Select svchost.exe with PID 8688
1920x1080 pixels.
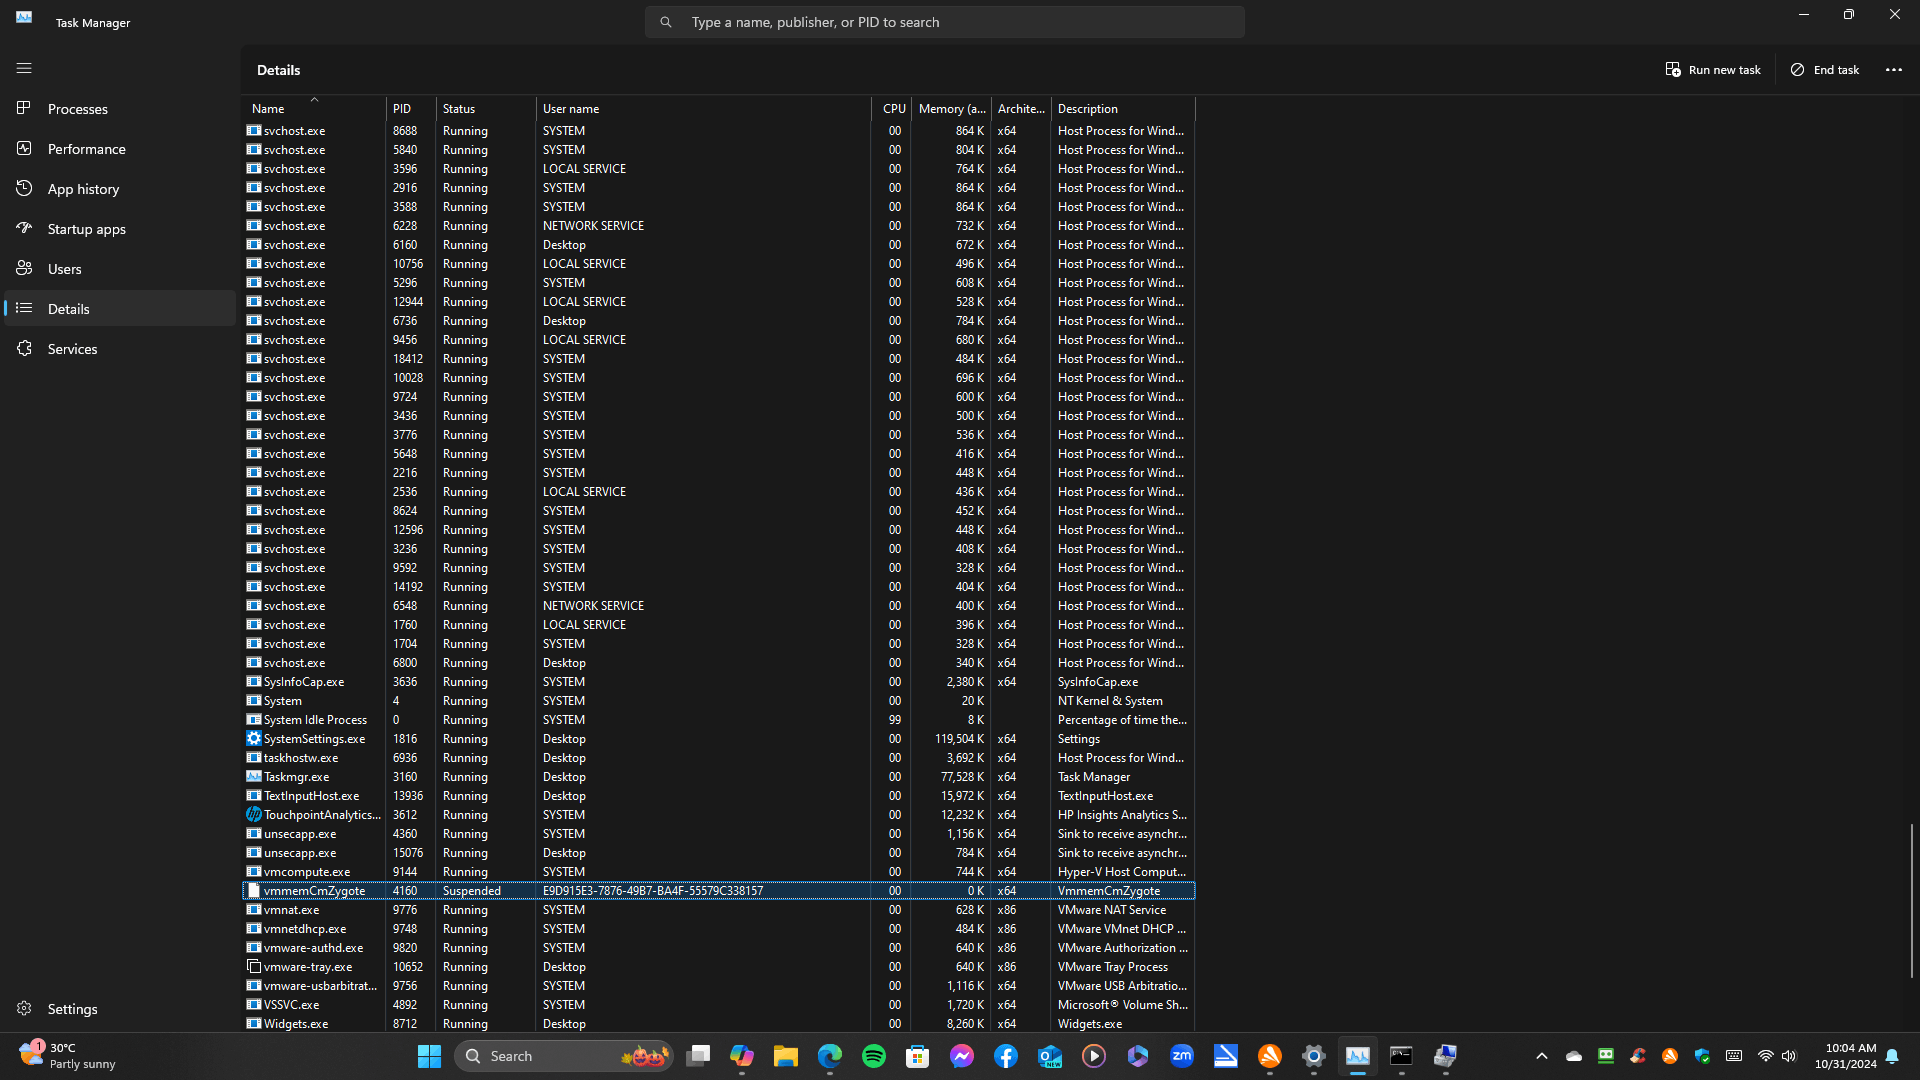tap(719, 131)
